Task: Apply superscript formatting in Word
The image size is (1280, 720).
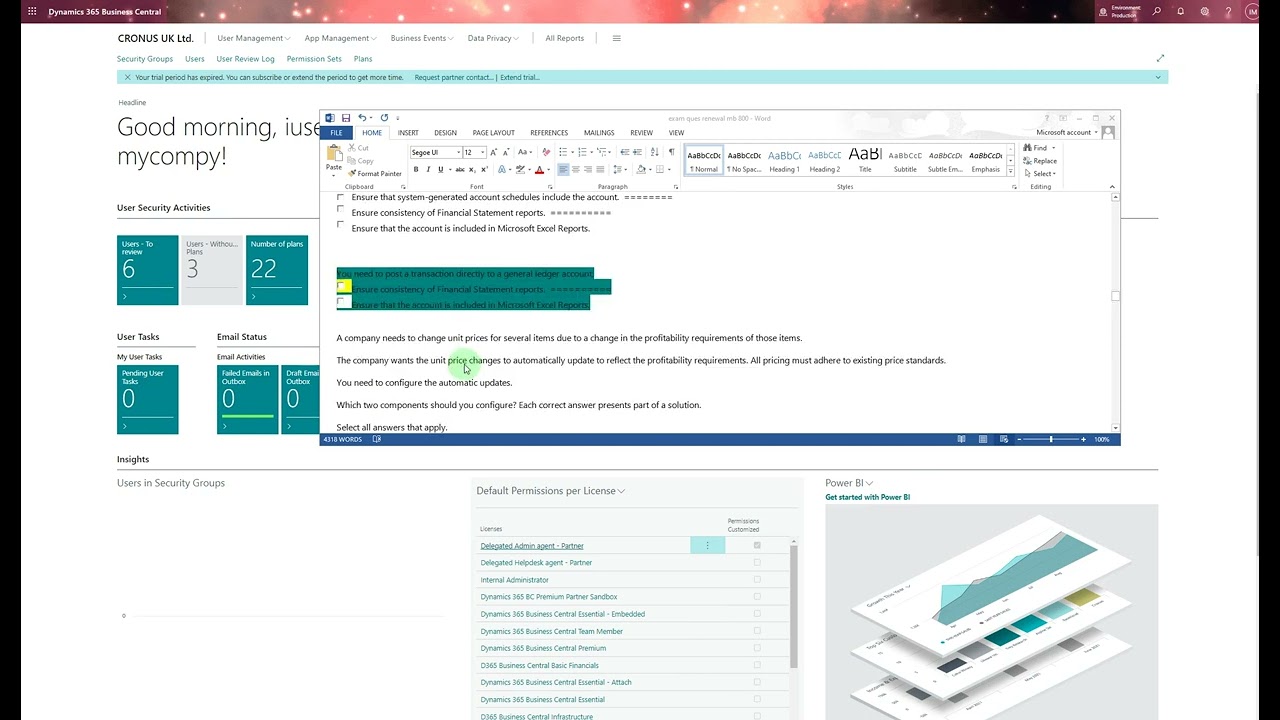Action: pyautogui.click(x=485, y=170)
